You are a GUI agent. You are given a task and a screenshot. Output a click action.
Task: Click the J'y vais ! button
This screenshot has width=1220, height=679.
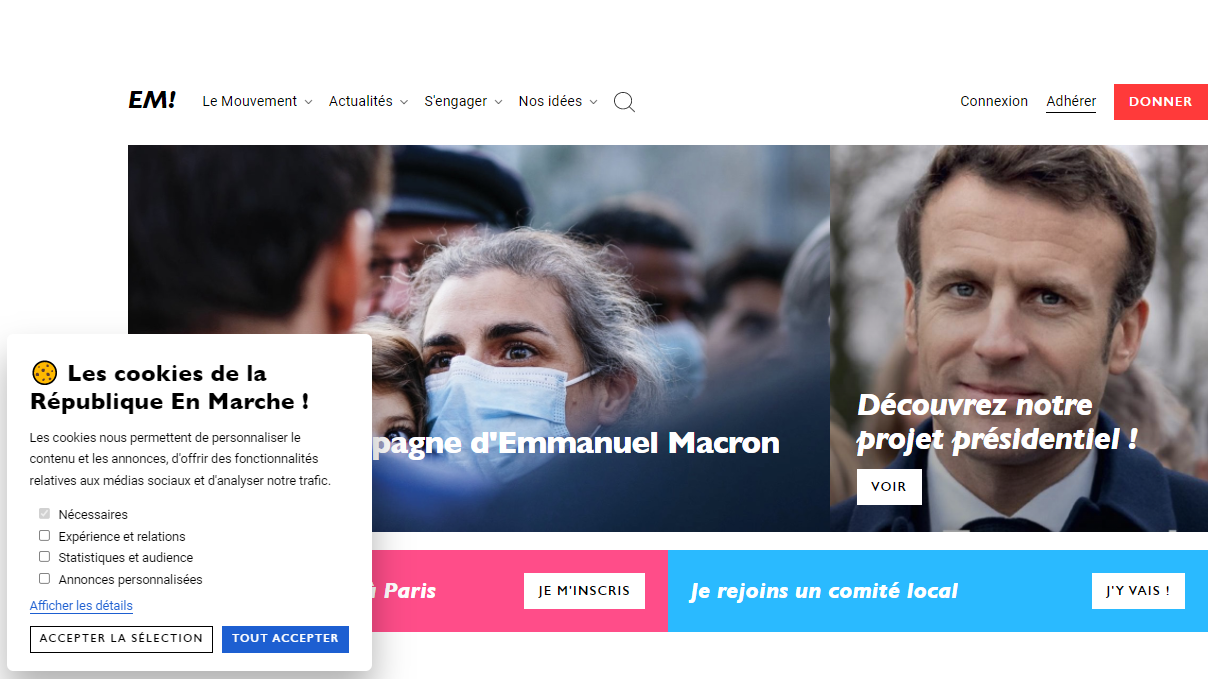[1138, 591]
